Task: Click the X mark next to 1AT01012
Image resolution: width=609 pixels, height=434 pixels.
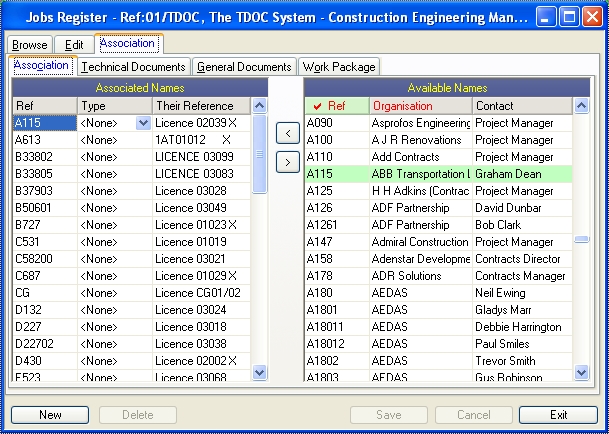Action: tap(226, 140)
